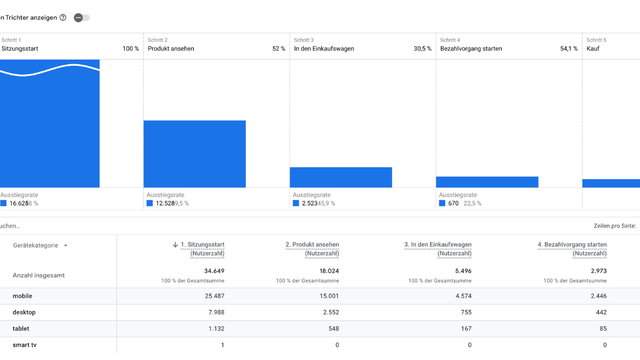Click the sort arrow icon beside Sitzungsstart
Image resolution: width=640 pixels, height=360 pixels.
pos(175,244)
